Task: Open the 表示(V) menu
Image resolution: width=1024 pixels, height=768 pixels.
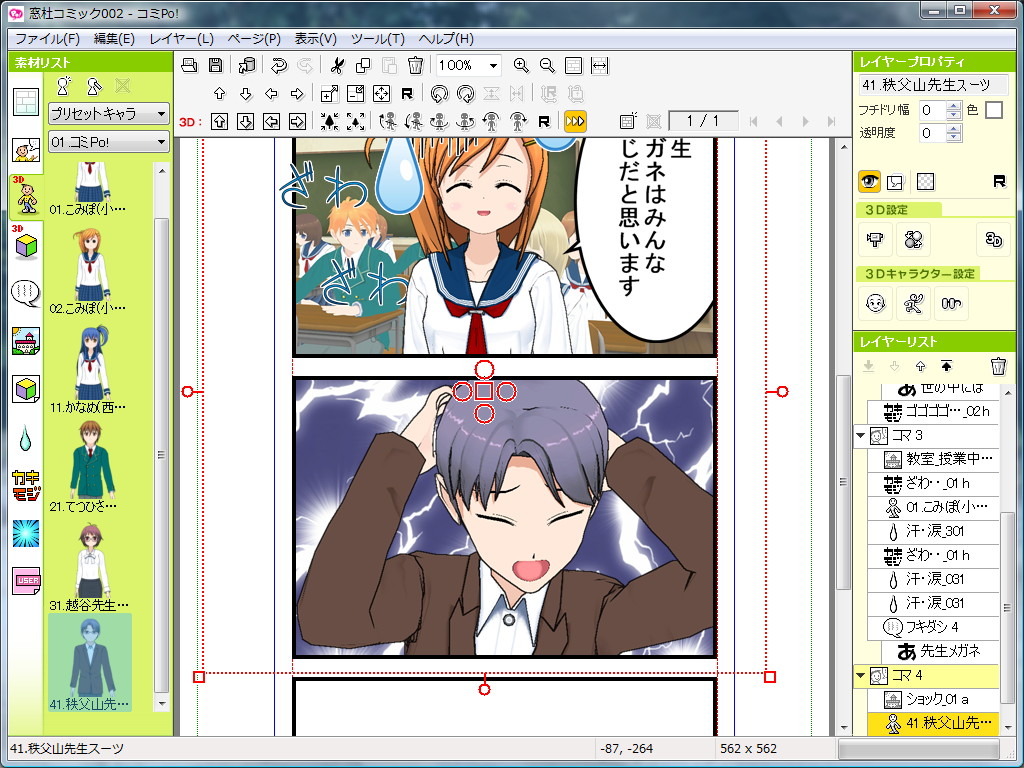Action: click(x=314, y=38)
